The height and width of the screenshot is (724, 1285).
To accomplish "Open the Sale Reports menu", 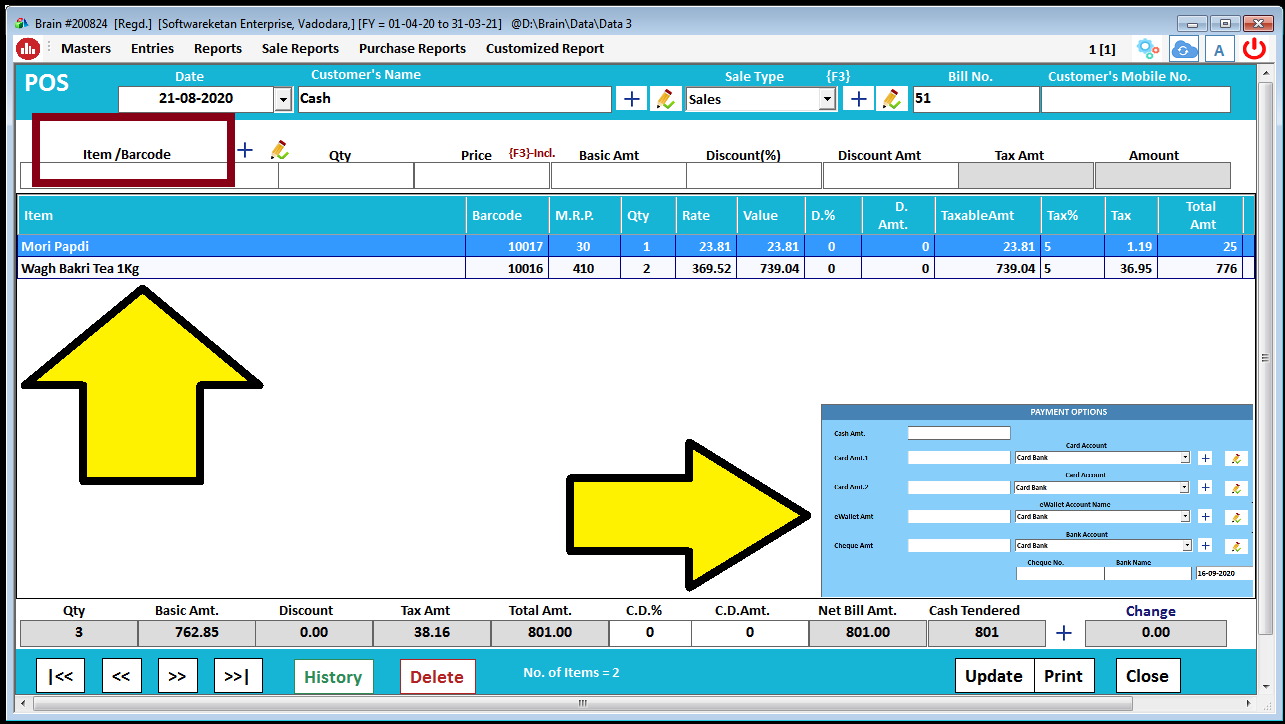I will click(x=299, y=48).
